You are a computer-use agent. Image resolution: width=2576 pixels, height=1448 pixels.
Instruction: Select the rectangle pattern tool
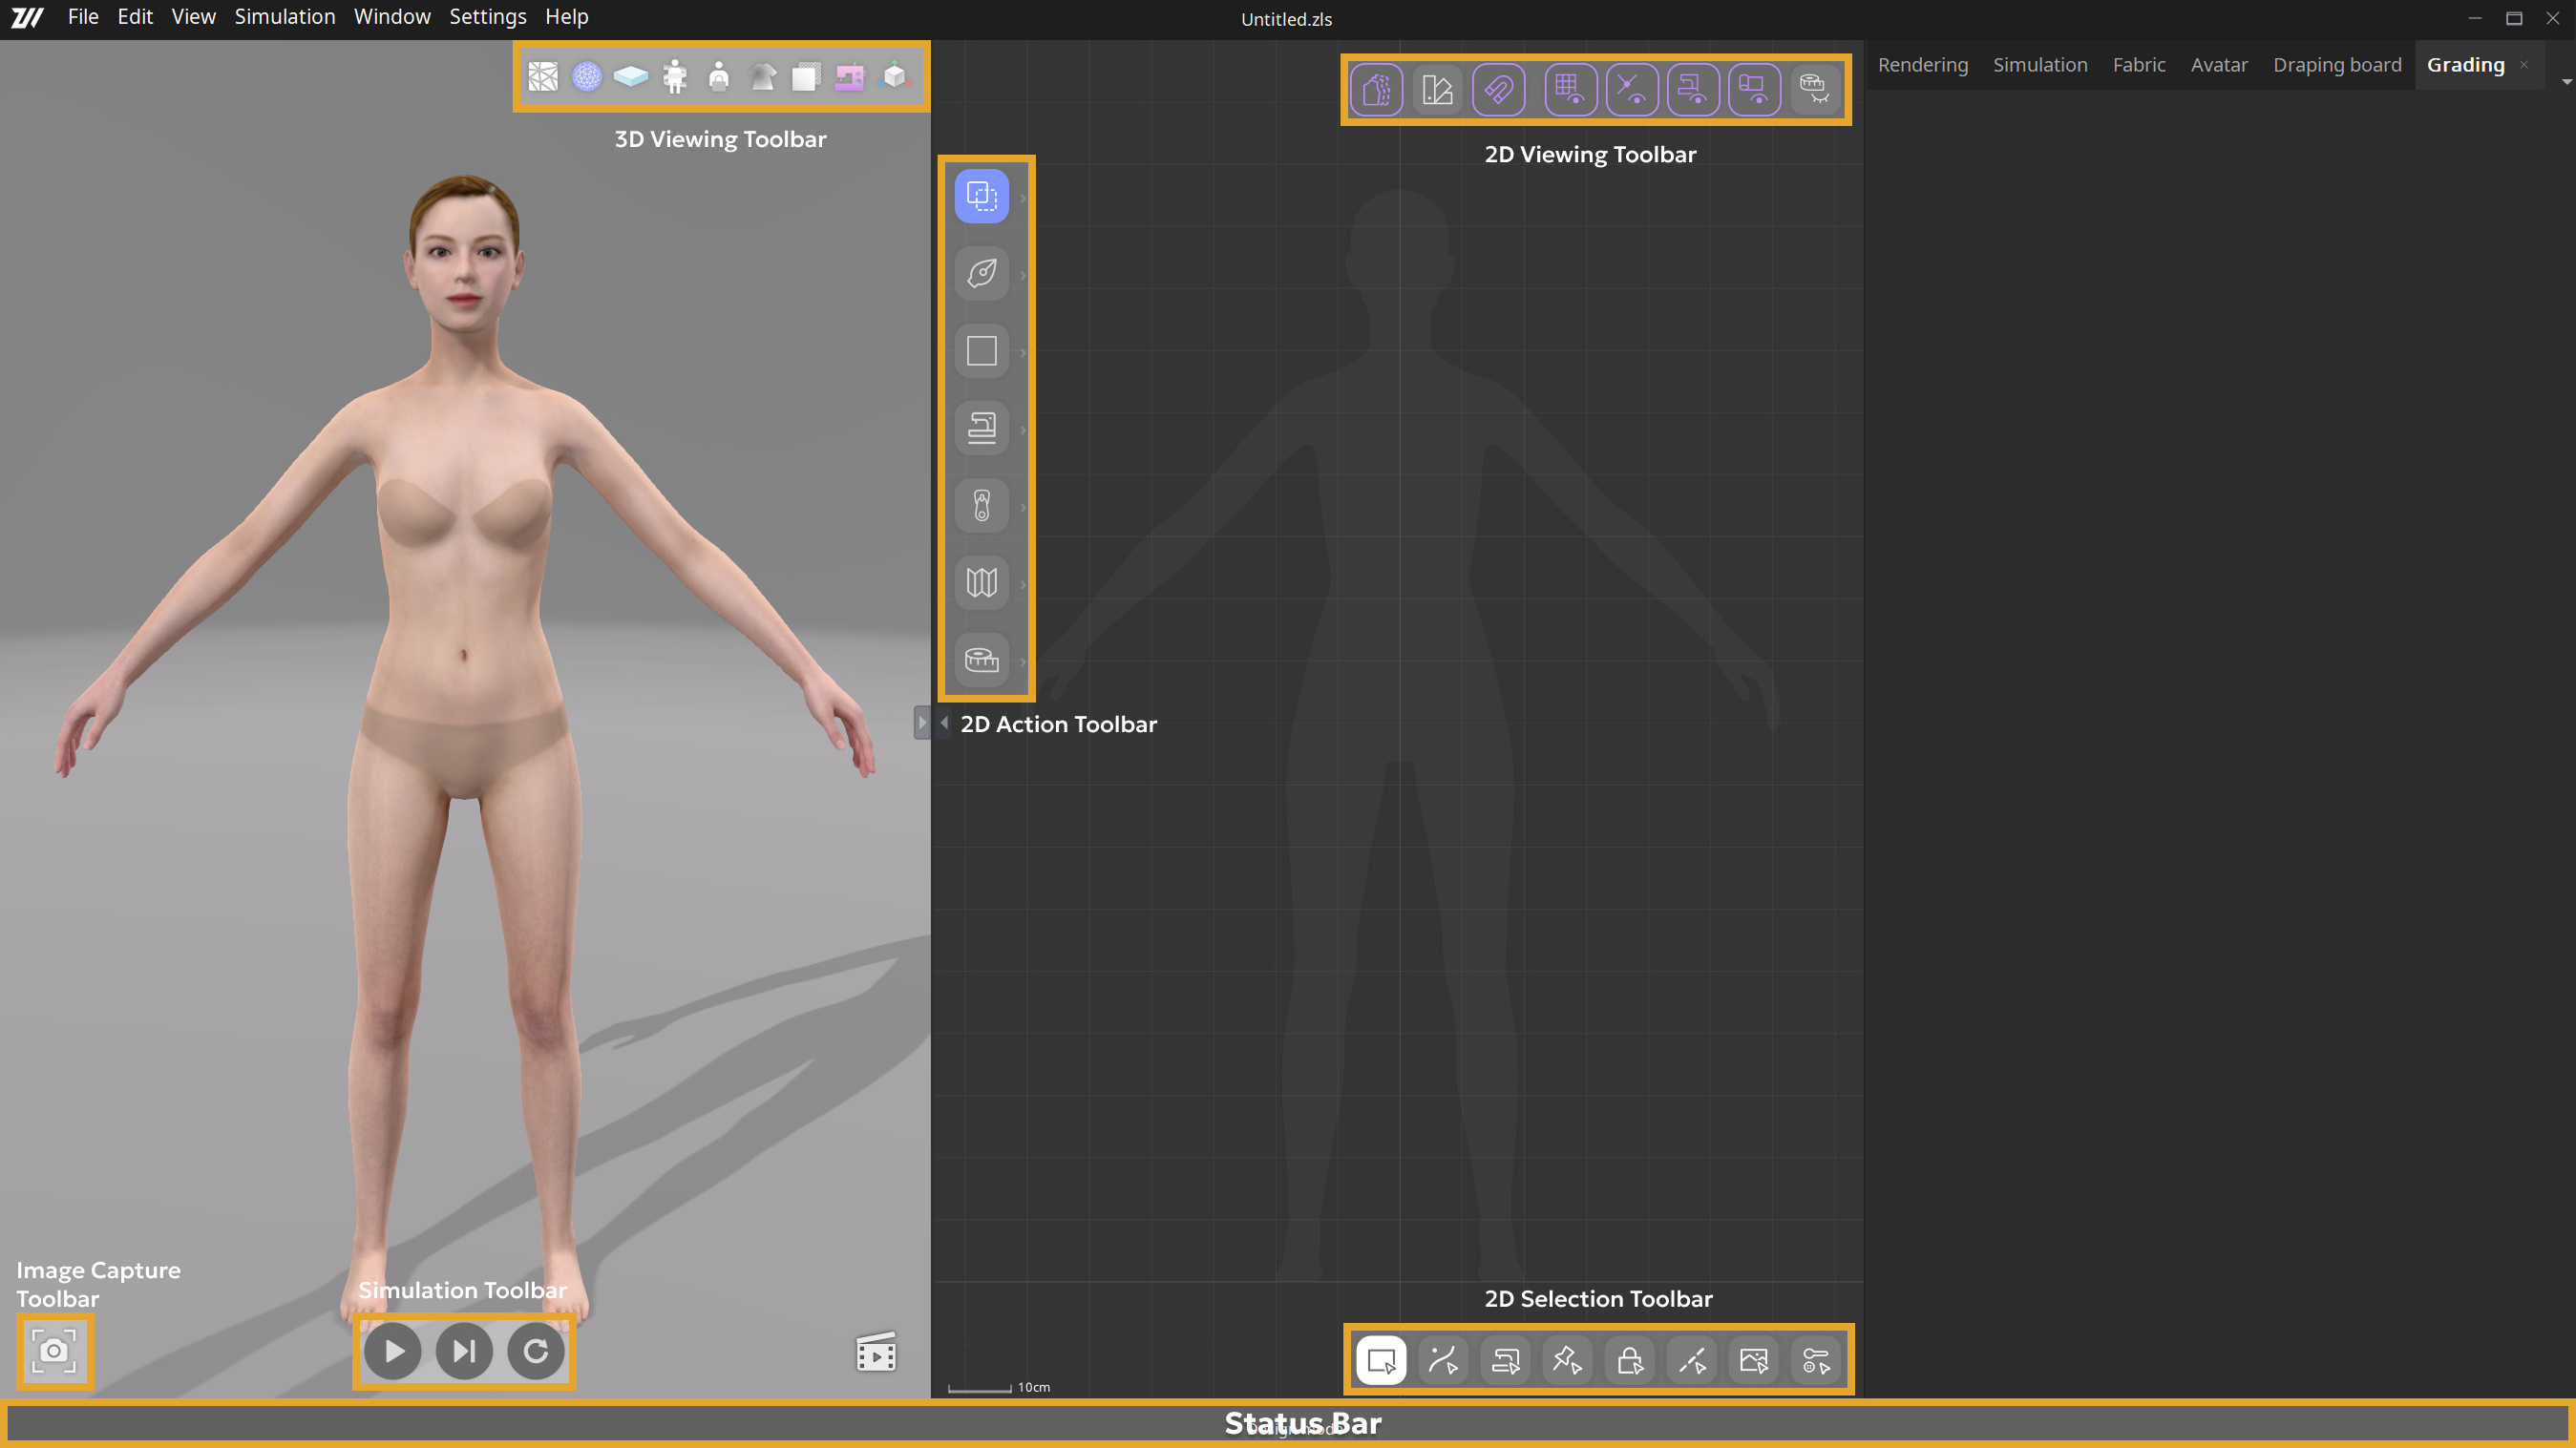tap(981, 351)
